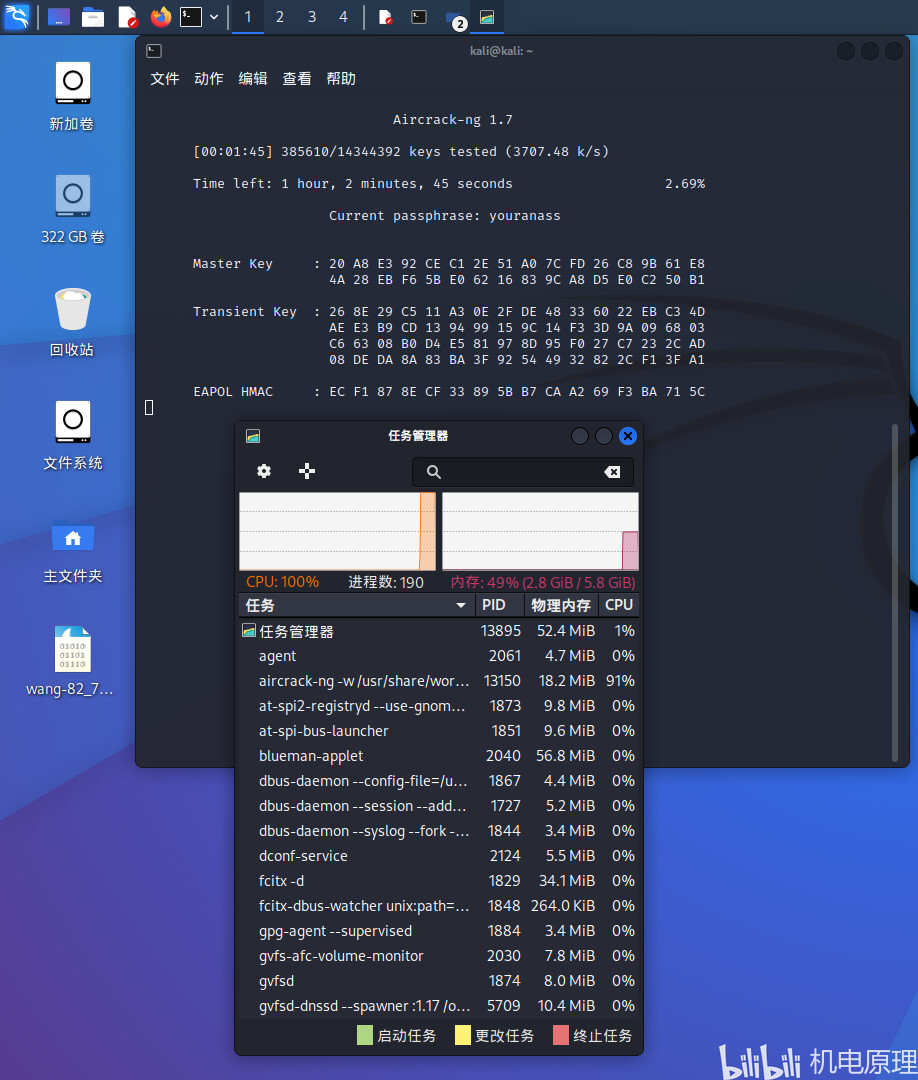918x1080 pixels.
Task: Click the CPU usage graph
Action: pyautogui.click(x=337, y=531)
